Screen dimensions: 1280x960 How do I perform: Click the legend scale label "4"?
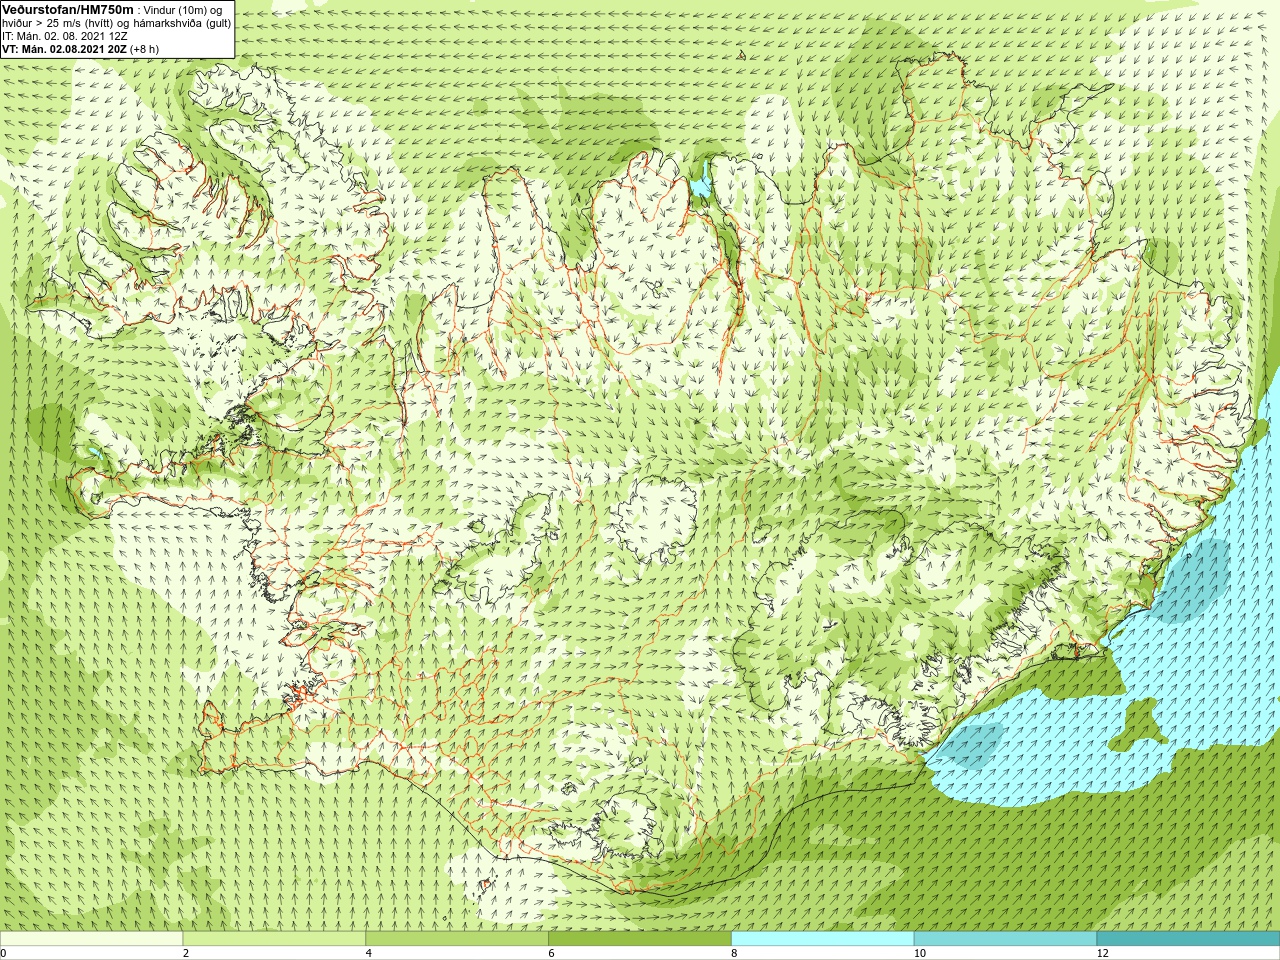(x=369, y=953)
